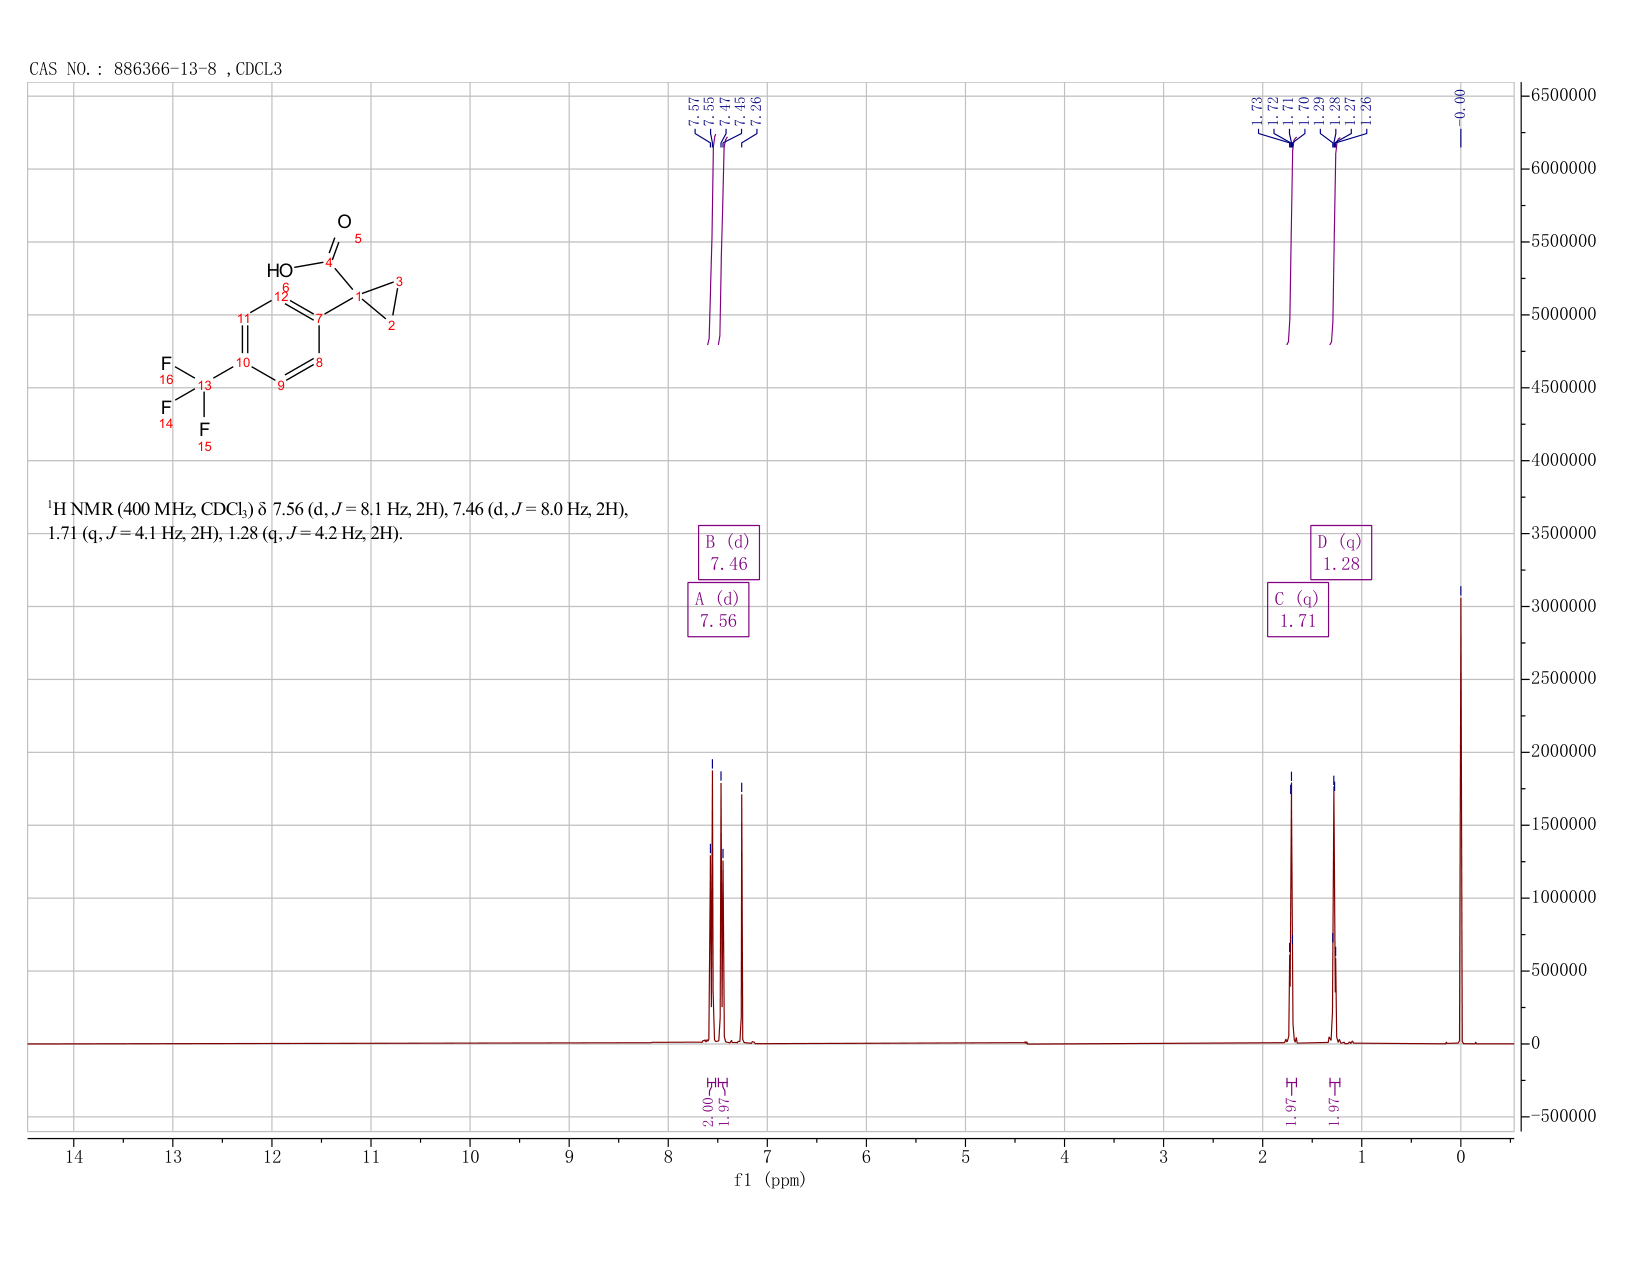This screenshot has height=1275, width=1650.
Task: Click the 14 ppm axis tick label
Action: click(x=74, y=1157)
